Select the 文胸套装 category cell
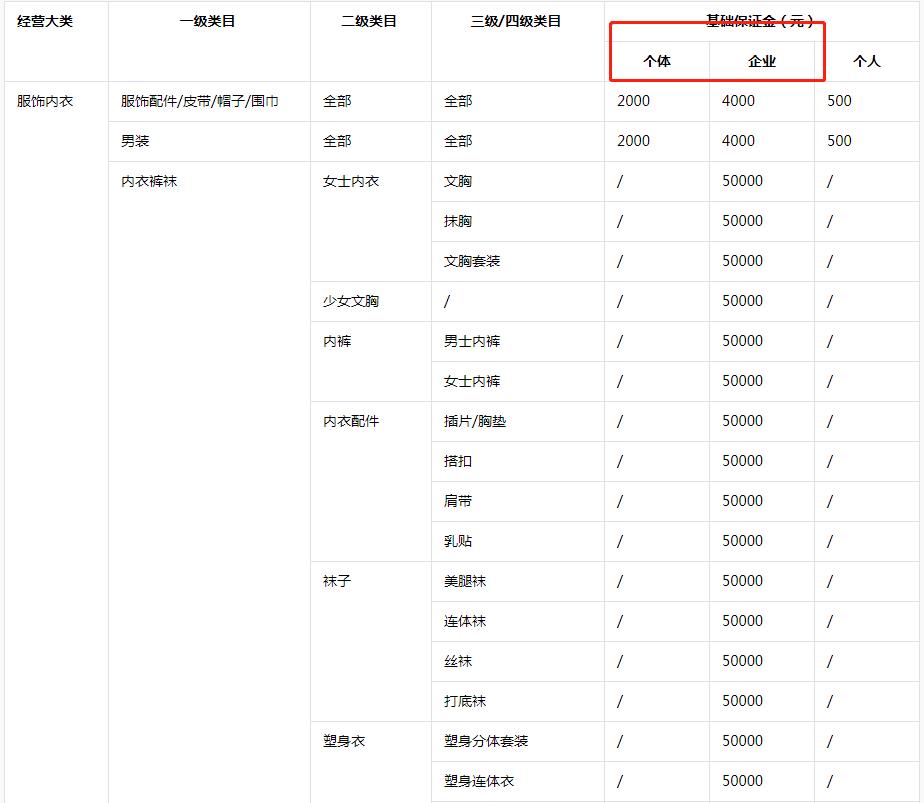Screen dimensions: 924x803 470,261
